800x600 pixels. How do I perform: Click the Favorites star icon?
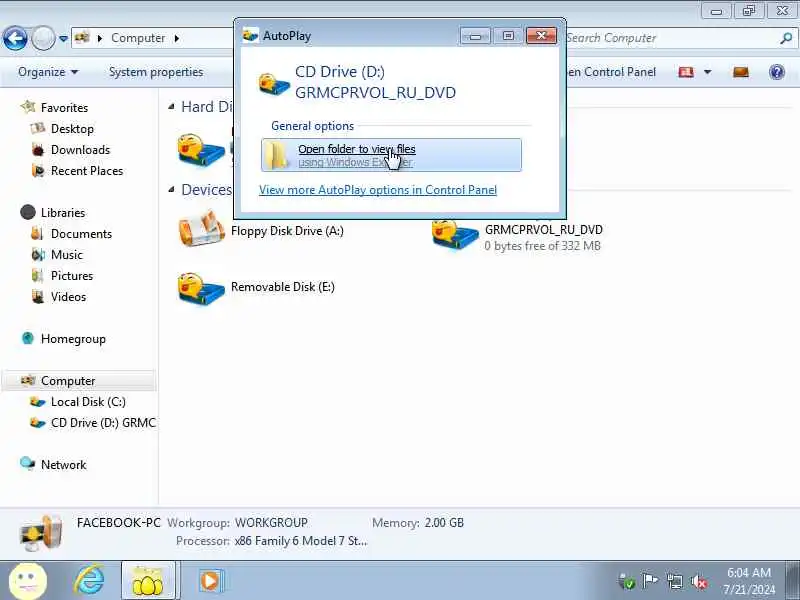(28, 107)
